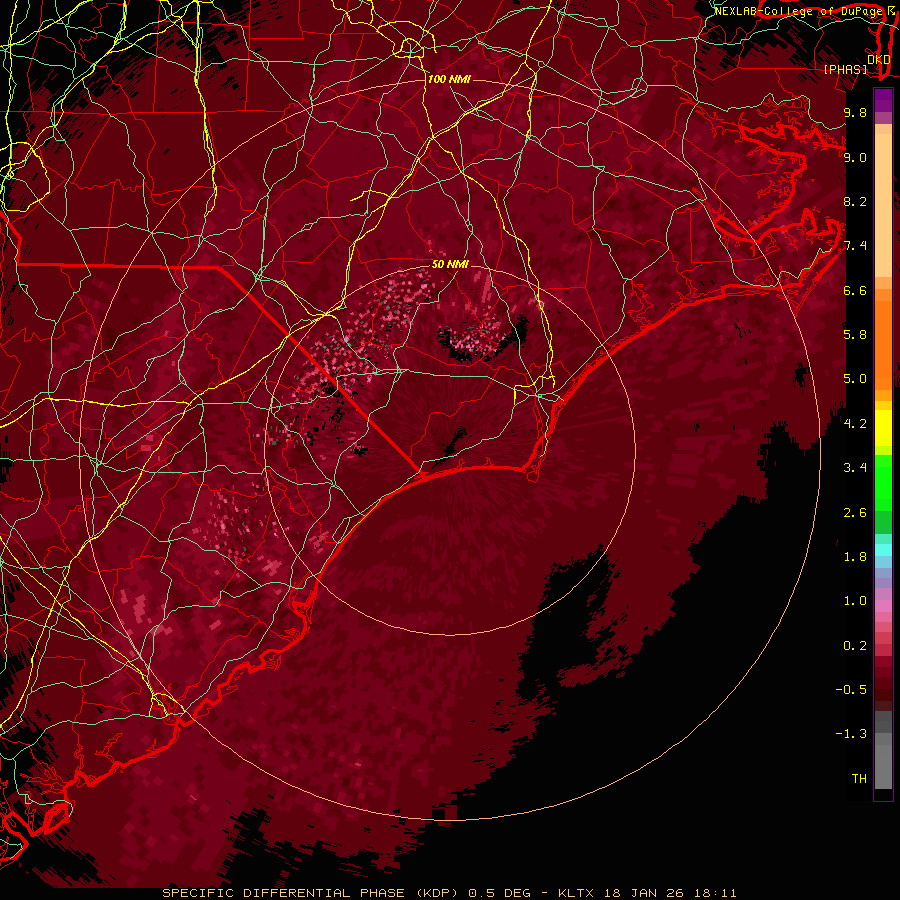
Task: Click the -1.3 scale value
Action: tap(851, 734)
